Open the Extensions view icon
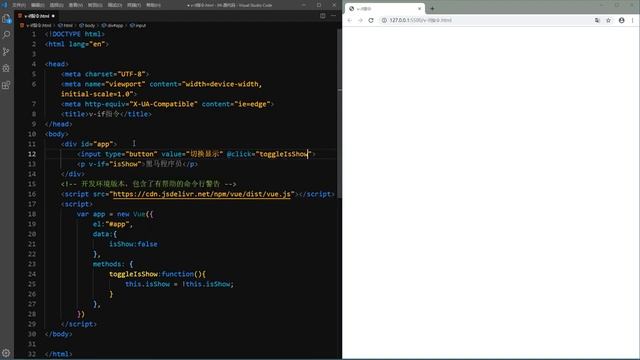This screenshot has height=360, width=640. (6, 85)
